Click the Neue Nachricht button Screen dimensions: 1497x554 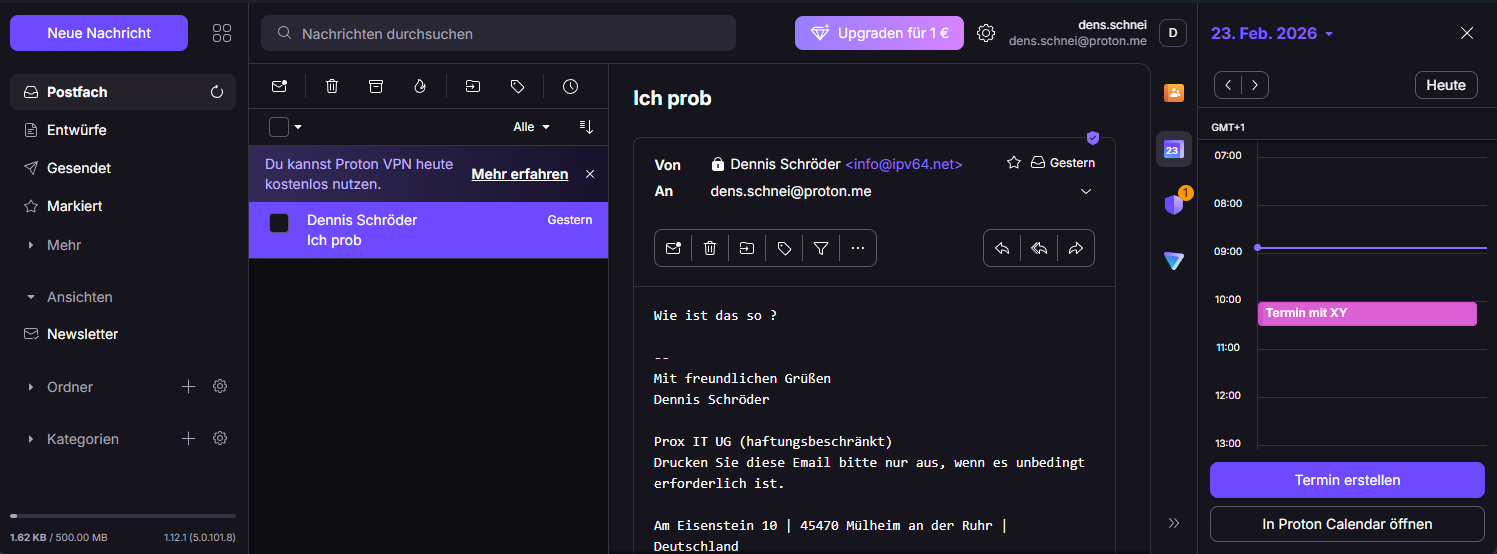[x=99, y=33]
